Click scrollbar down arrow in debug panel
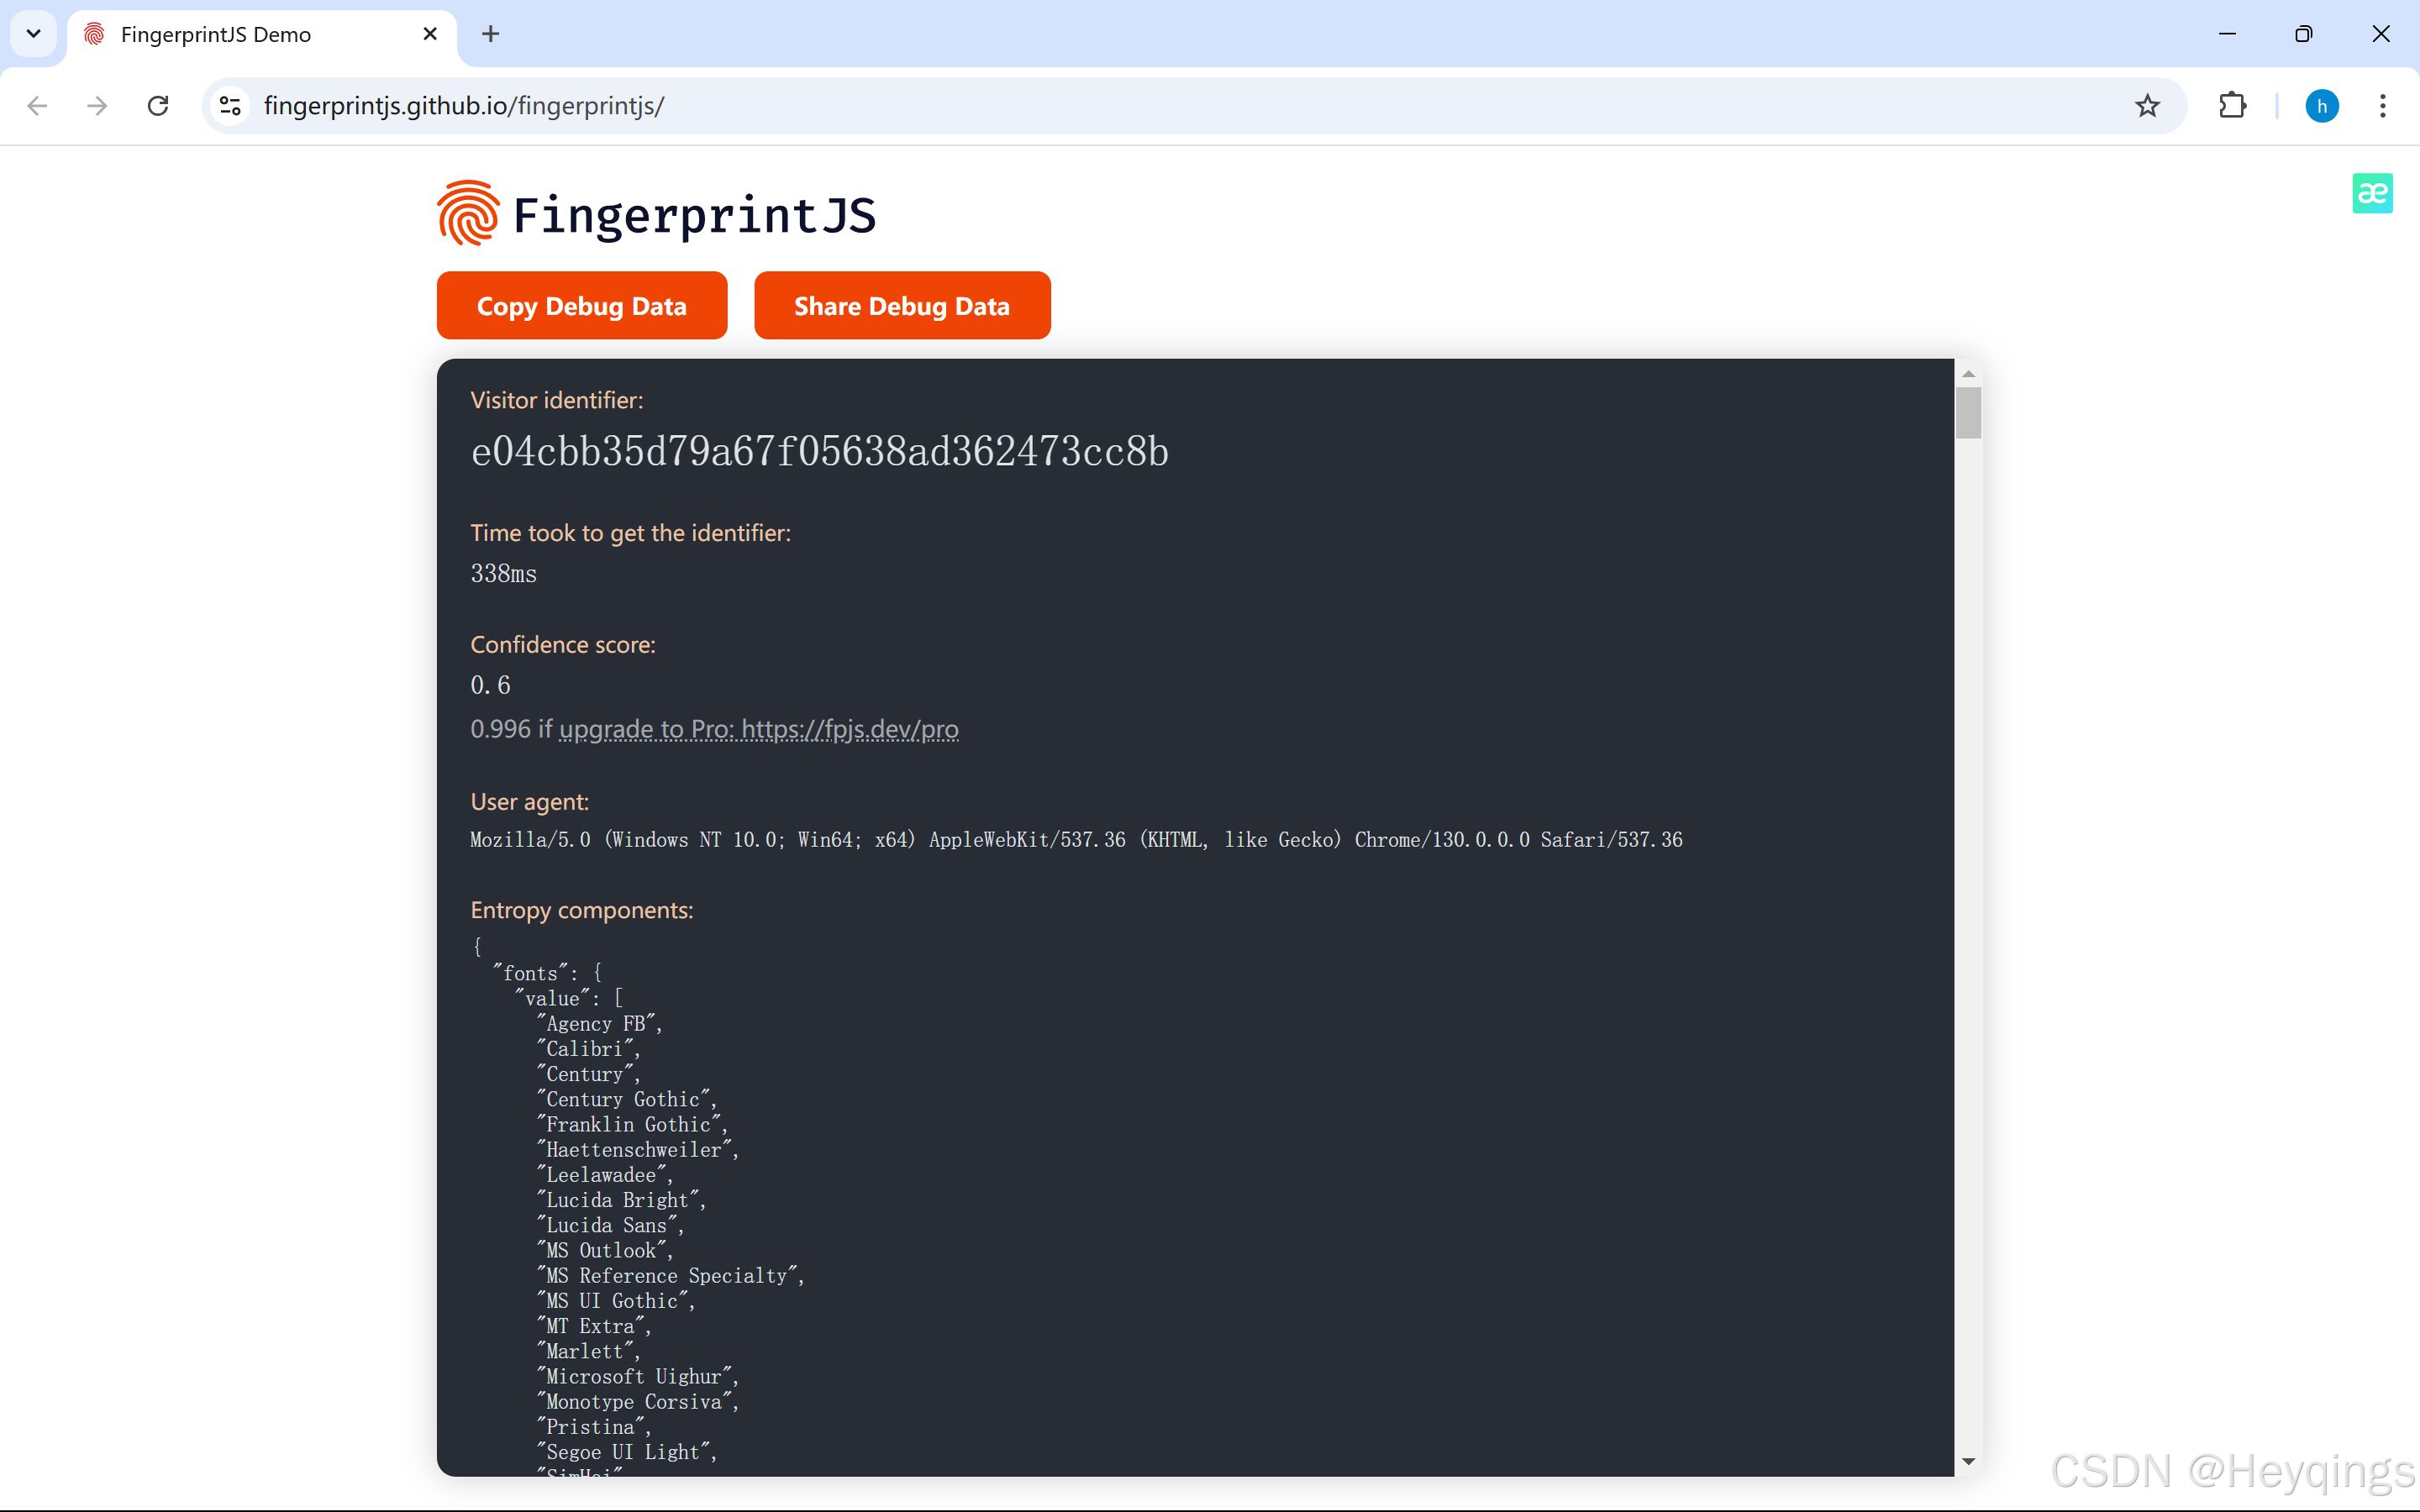2420x1512 pixels. coord(1968,1461)
